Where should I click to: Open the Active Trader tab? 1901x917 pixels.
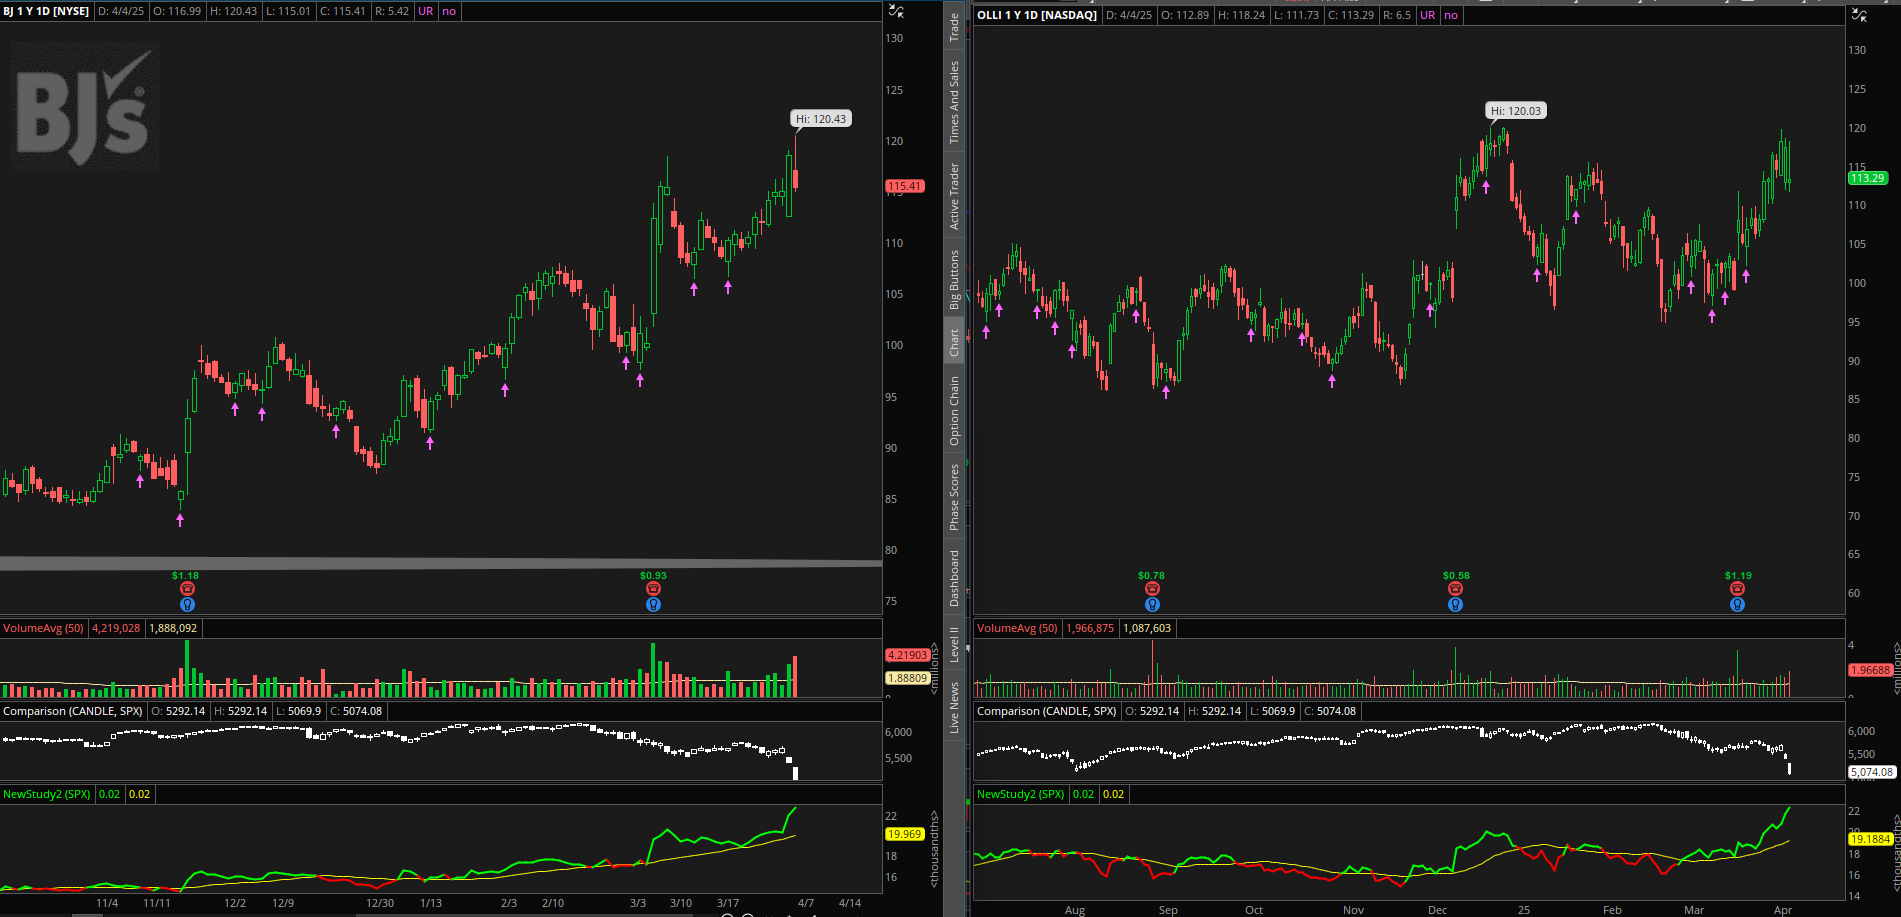[954, 196]
